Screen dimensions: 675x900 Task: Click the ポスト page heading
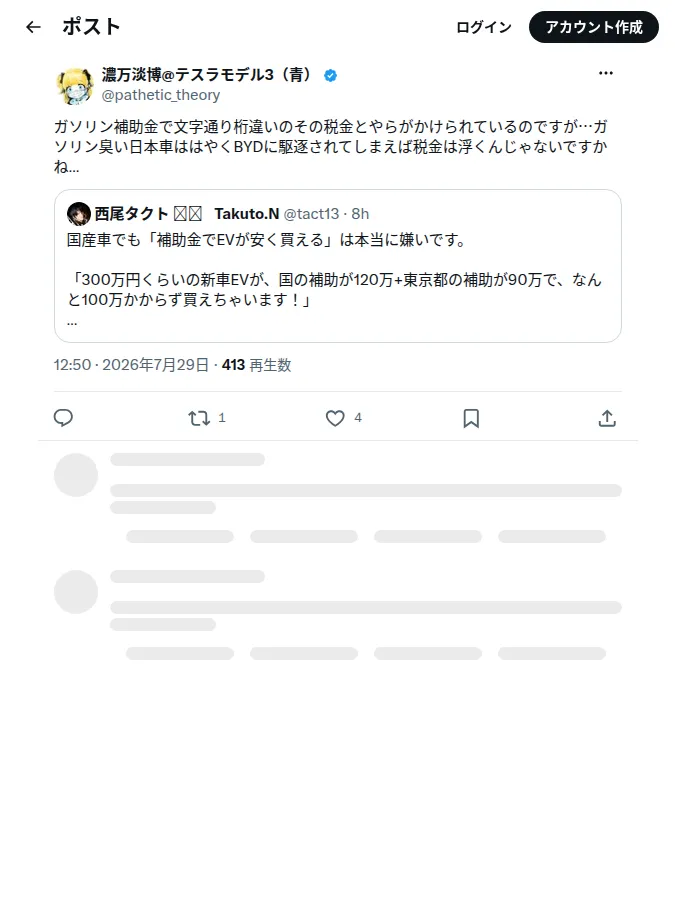tap(91, 26)
